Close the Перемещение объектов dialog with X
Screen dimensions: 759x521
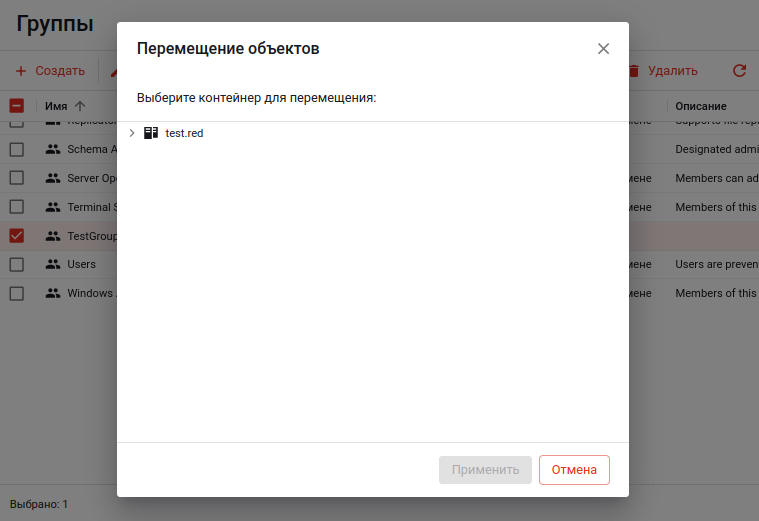pyautogui.click(x=603, y=49)
